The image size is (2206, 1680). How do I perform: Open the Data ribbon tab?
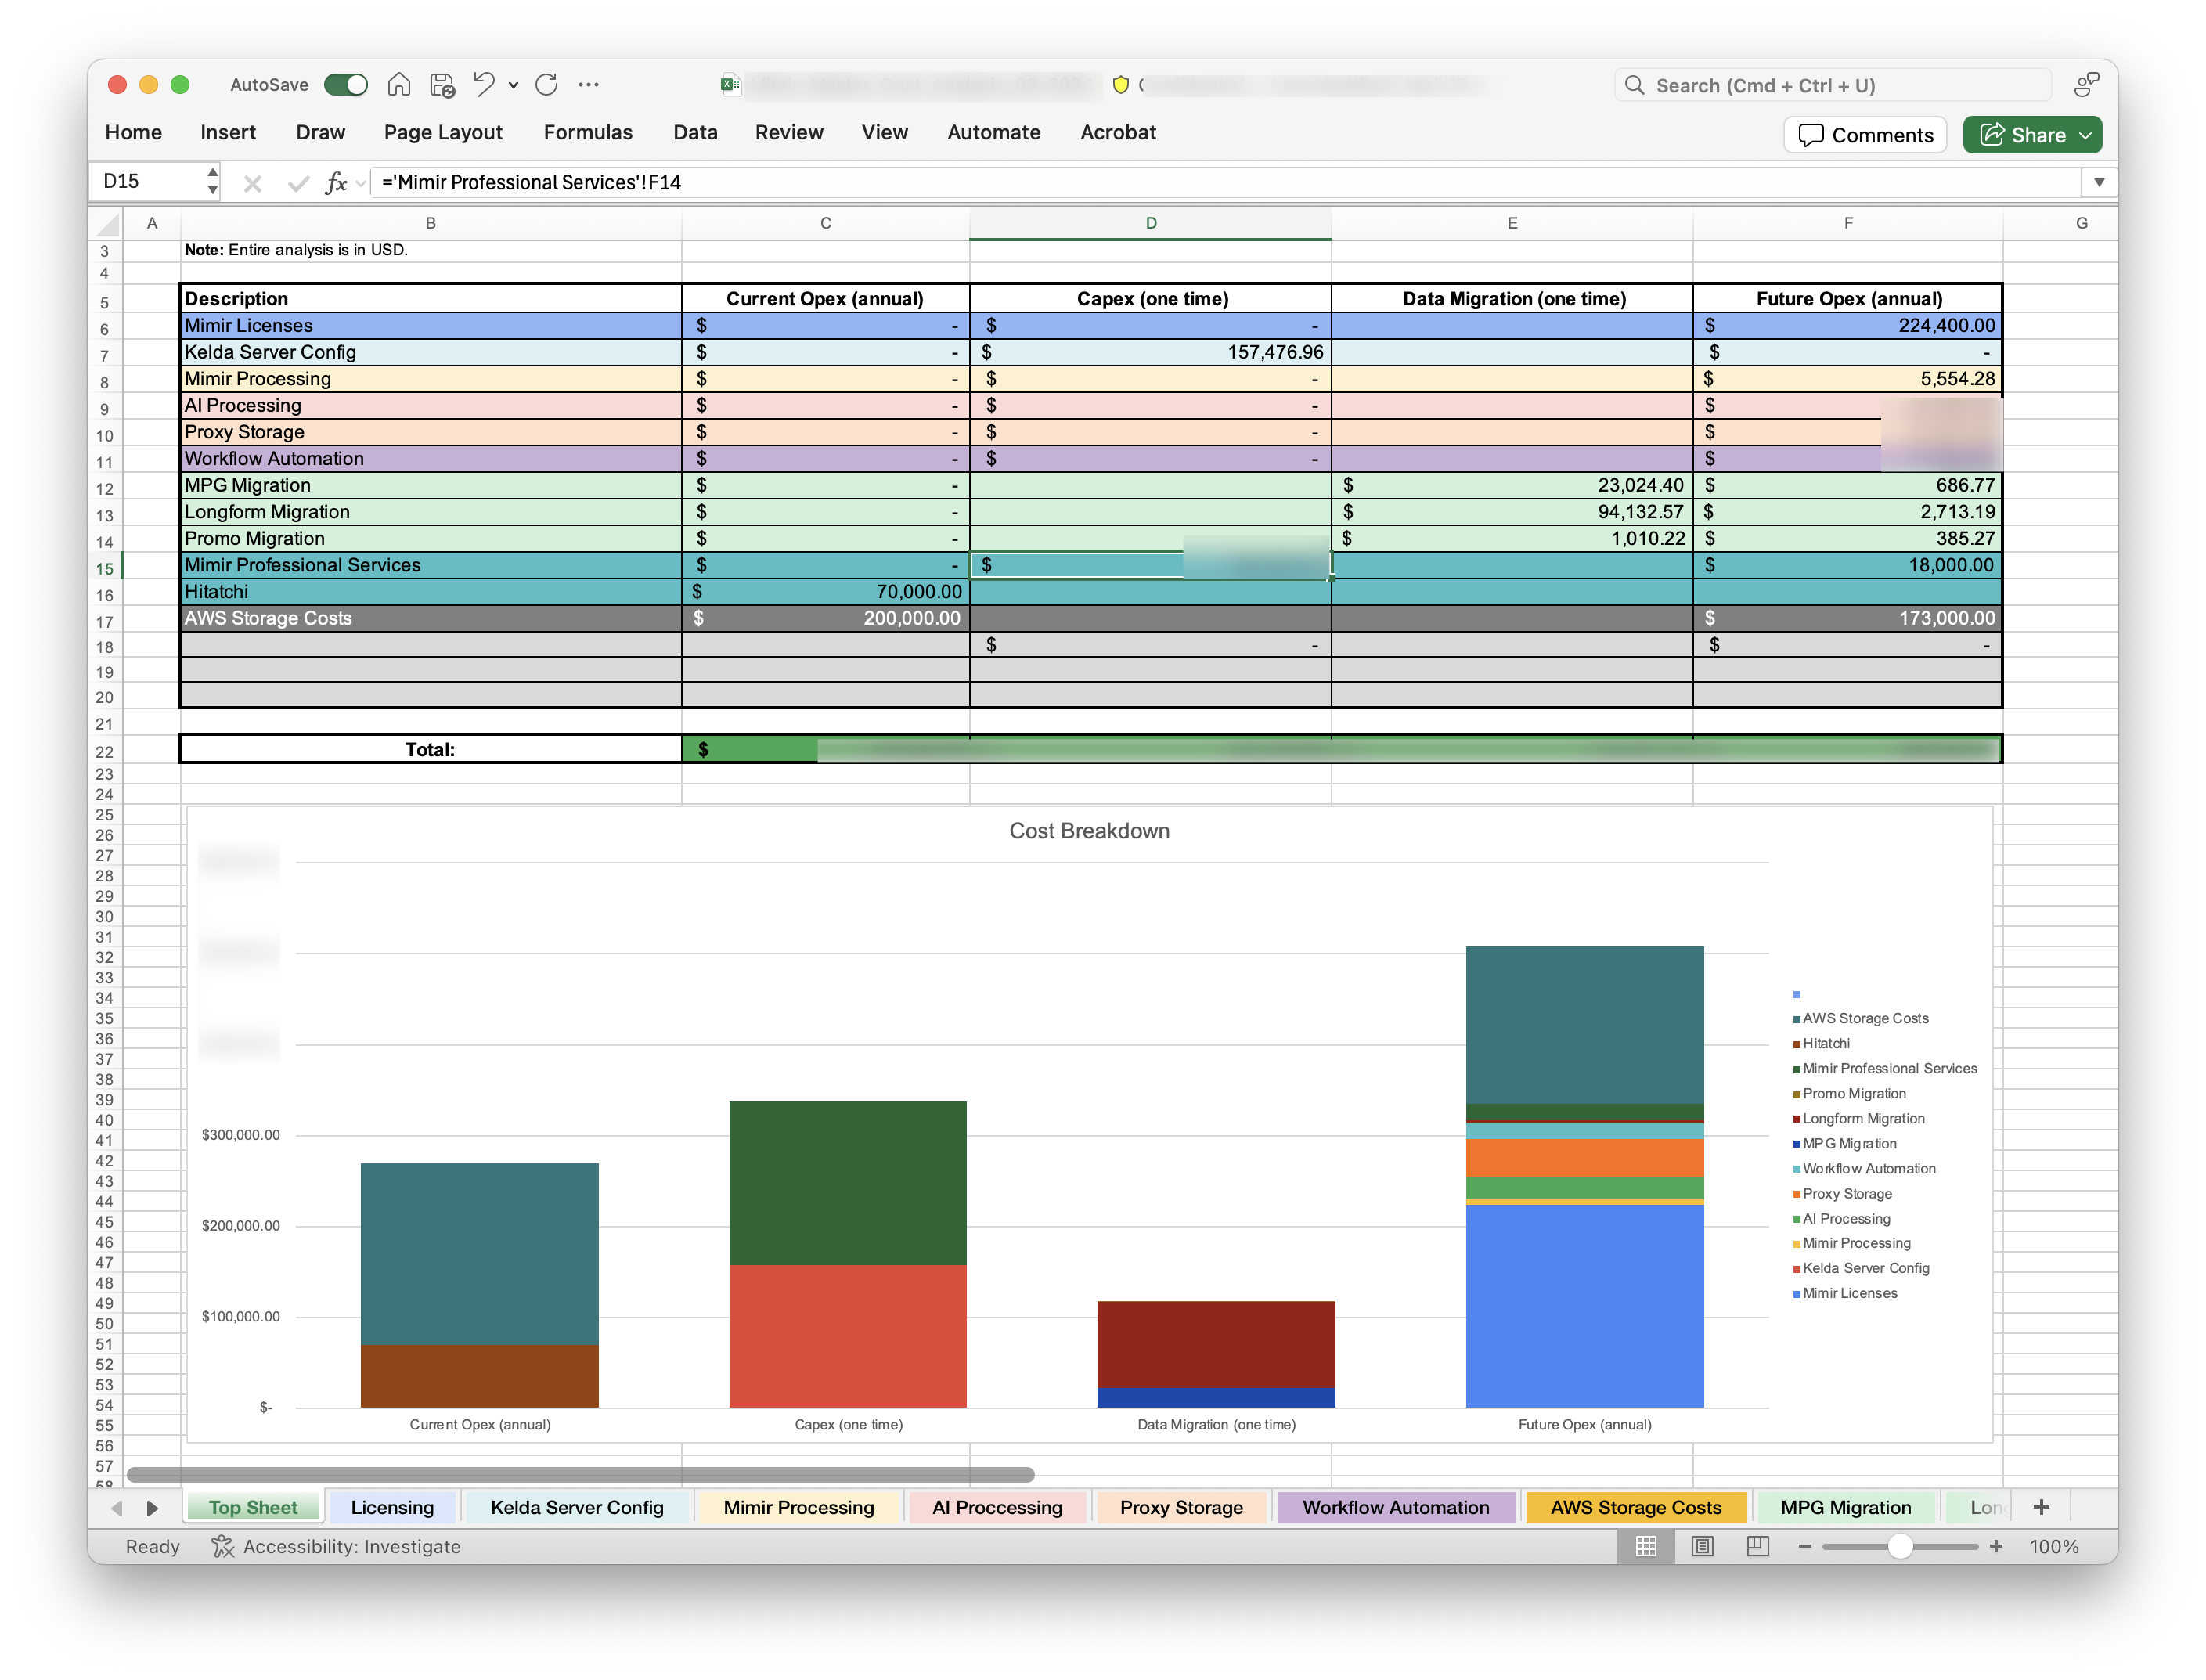[x=695, y=132]
